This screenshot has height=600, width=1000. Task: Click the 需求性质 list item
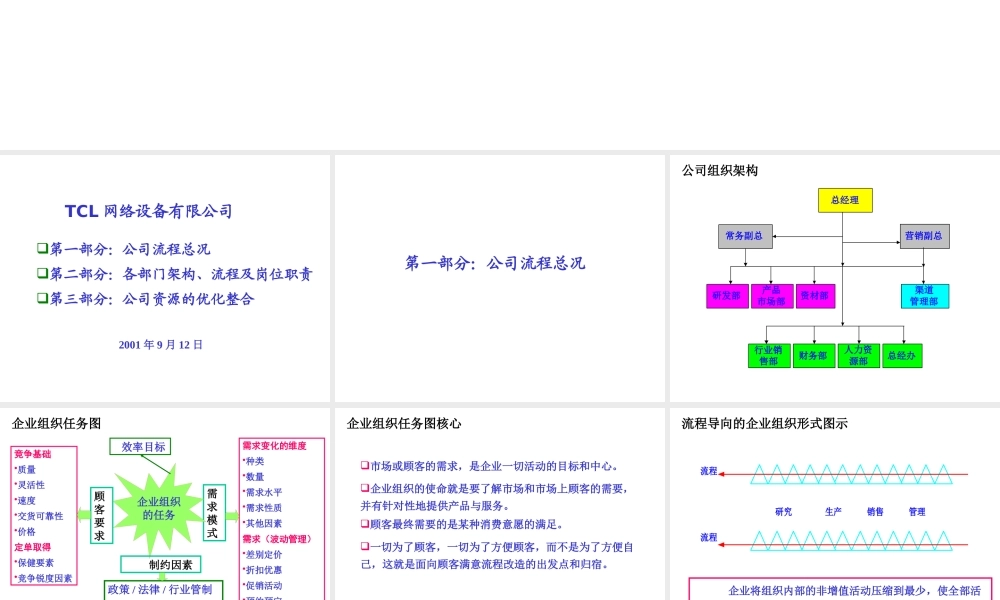263,508
